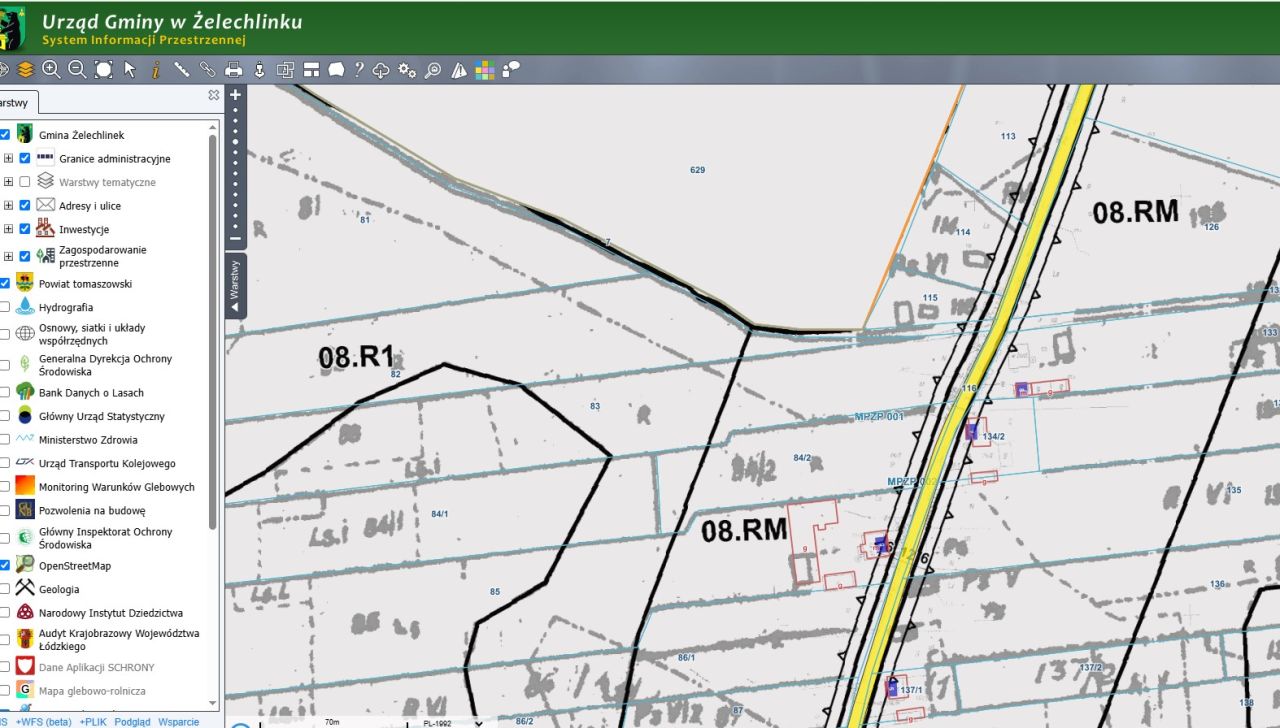
Task: Open the Wsparcie link
Action: (x=178, y=722)
